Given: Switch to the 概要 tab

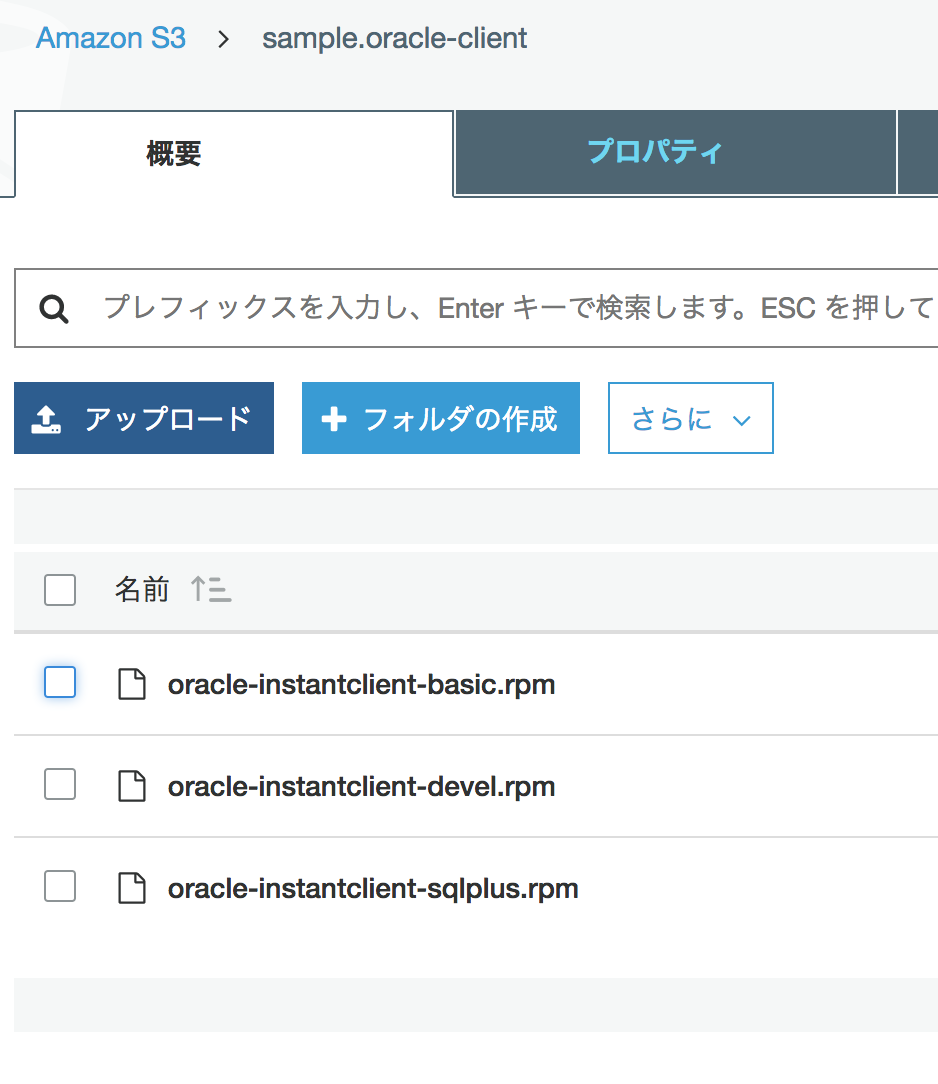Looking at the screenshot, I should (x=234, y=153).
